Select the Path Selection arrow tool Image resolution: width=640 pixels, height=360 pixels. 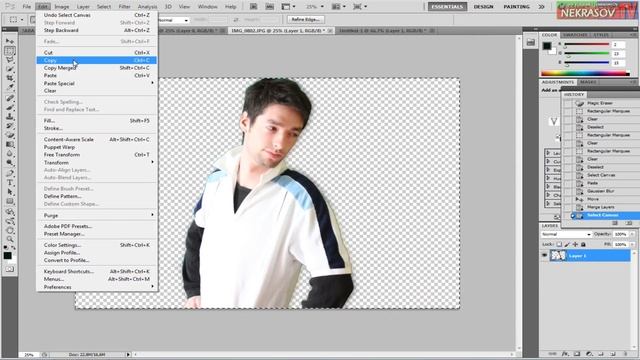[x=10, y=192]
